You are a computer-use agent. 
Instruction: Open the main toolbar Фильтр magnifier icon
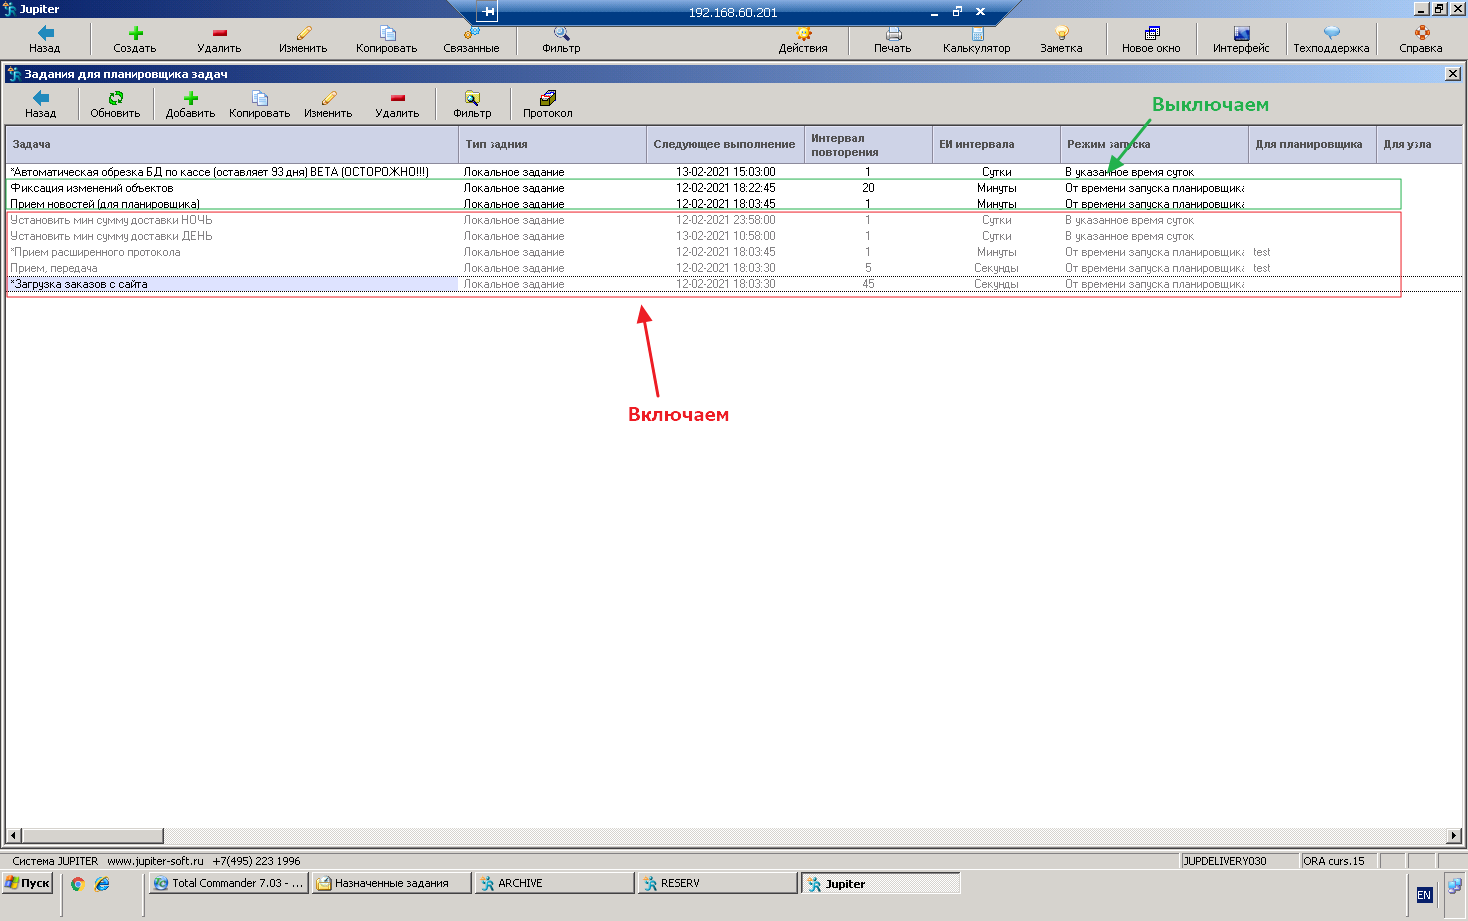point(562,33)
